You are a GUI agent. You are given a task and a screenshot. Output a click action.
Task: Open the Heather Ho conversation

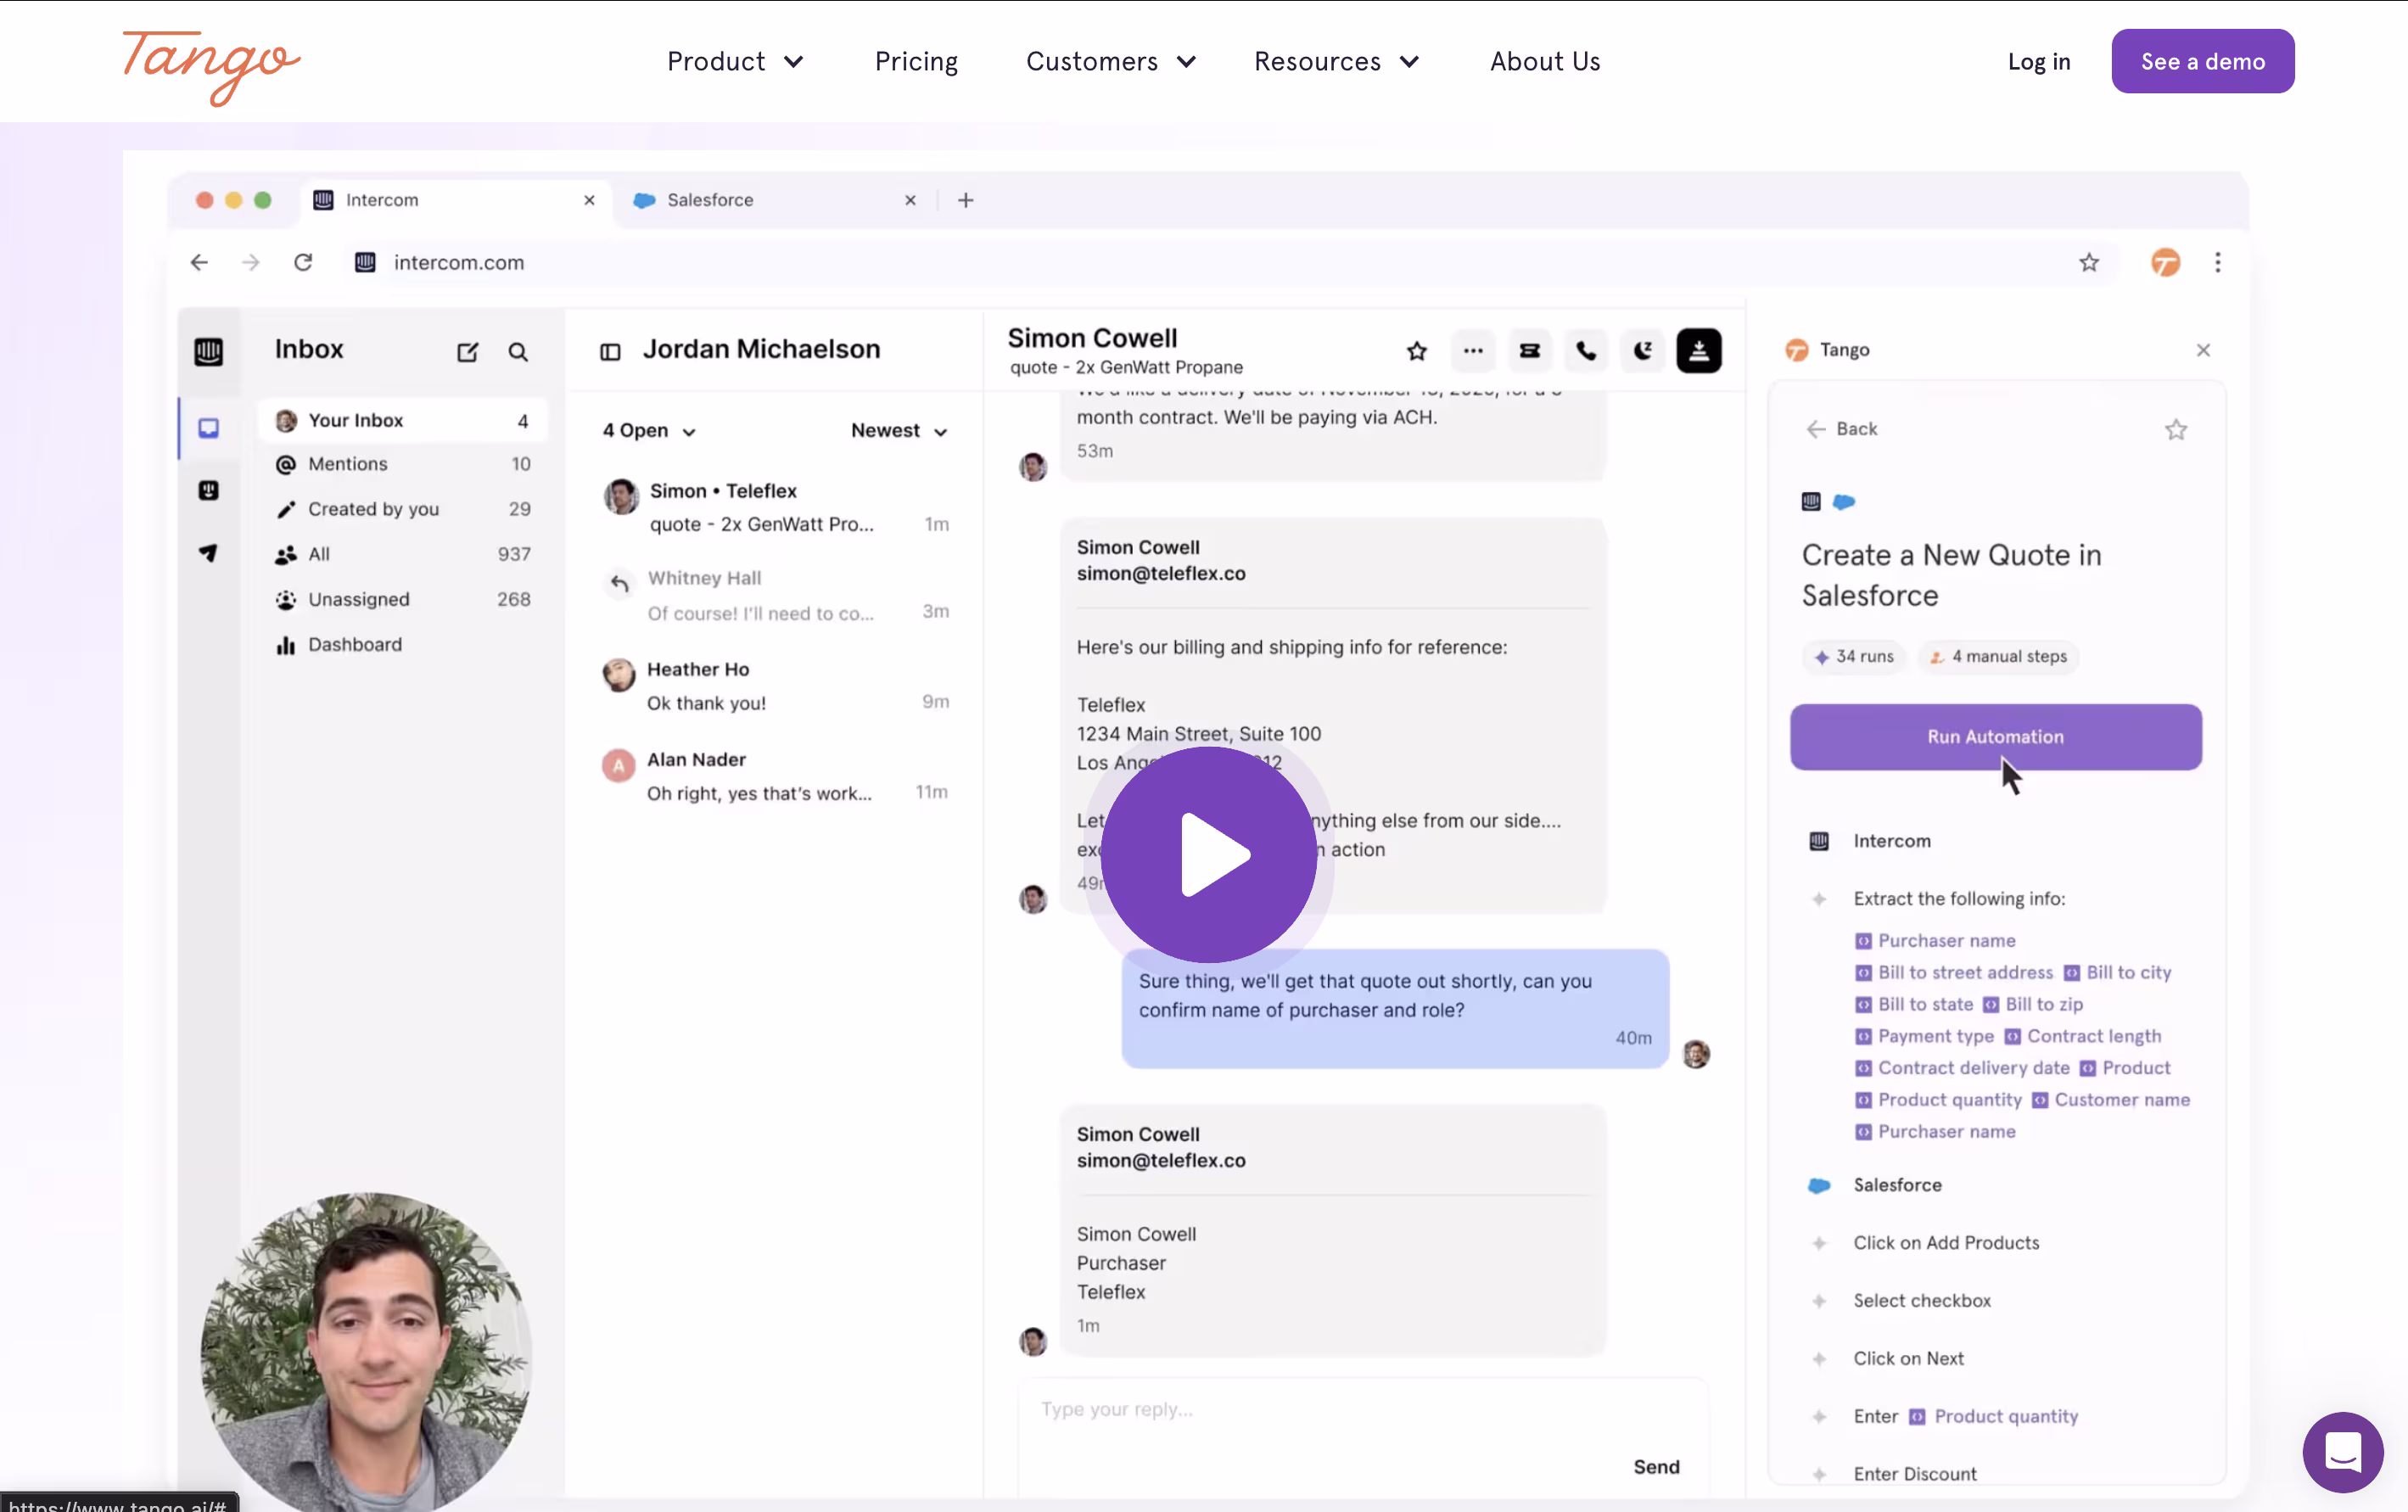775,686
